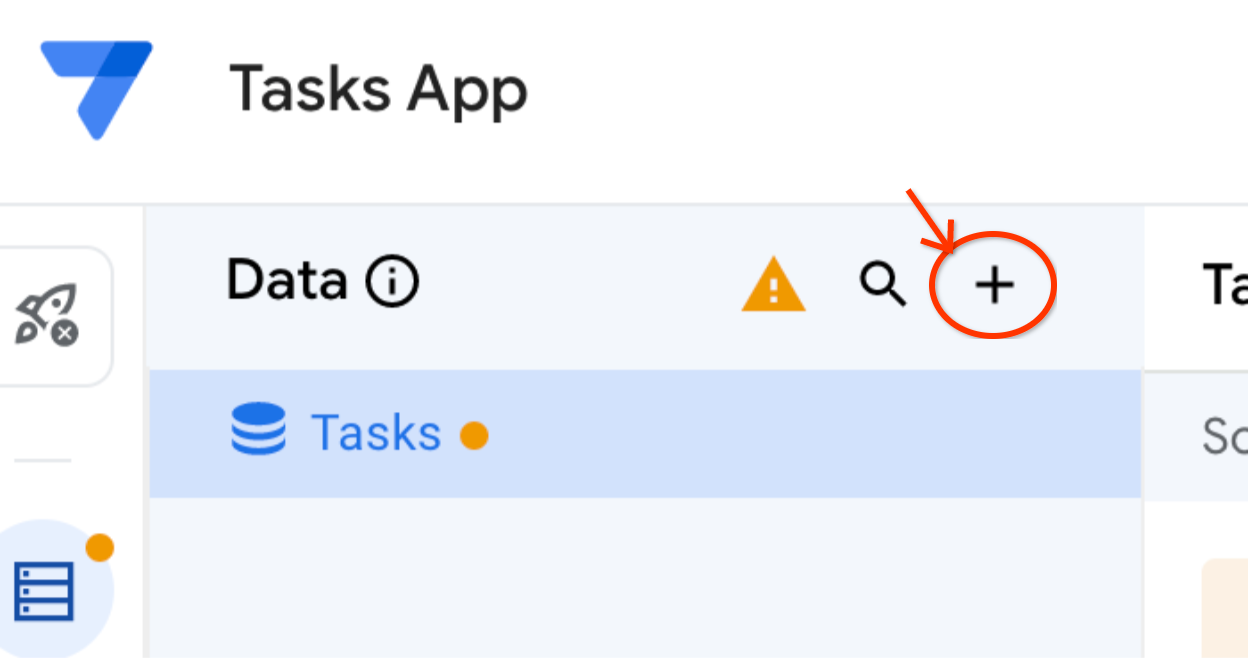Click the warning triangle in the Data panel

(772, 286)
